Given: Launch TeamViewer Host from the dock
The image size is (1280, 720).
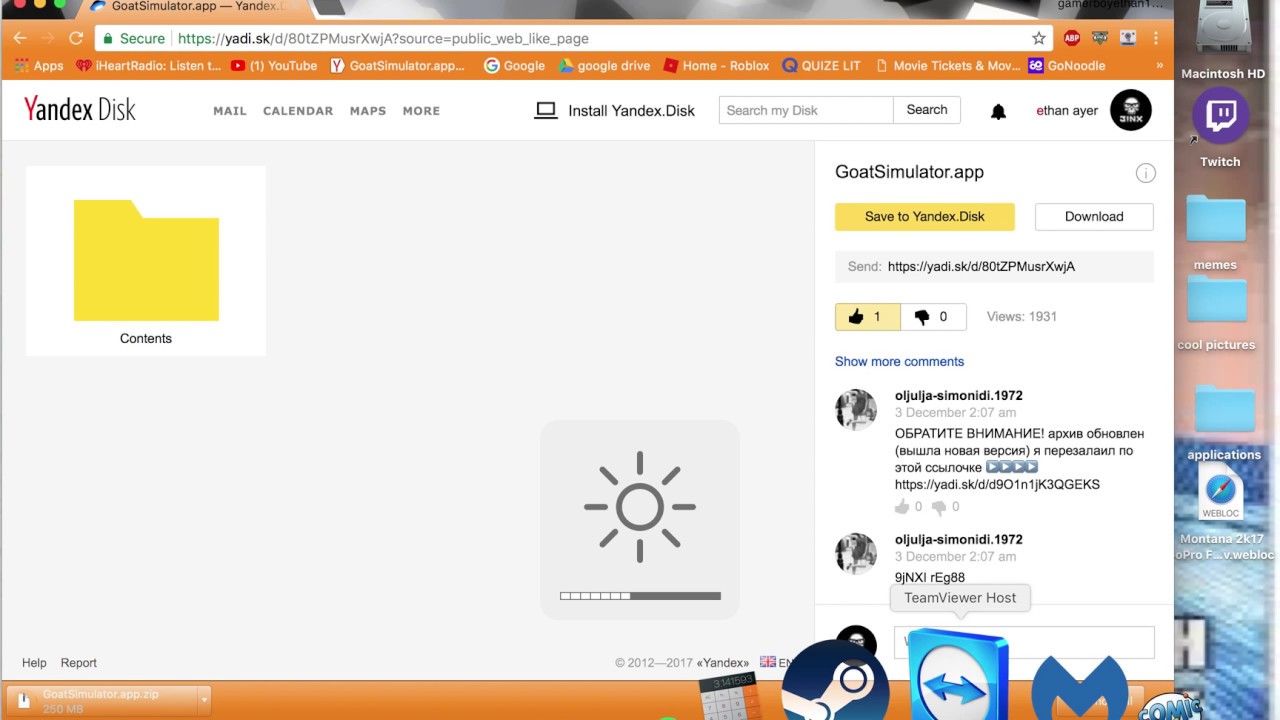Looking at the screenshot, I should coord(959,675).
